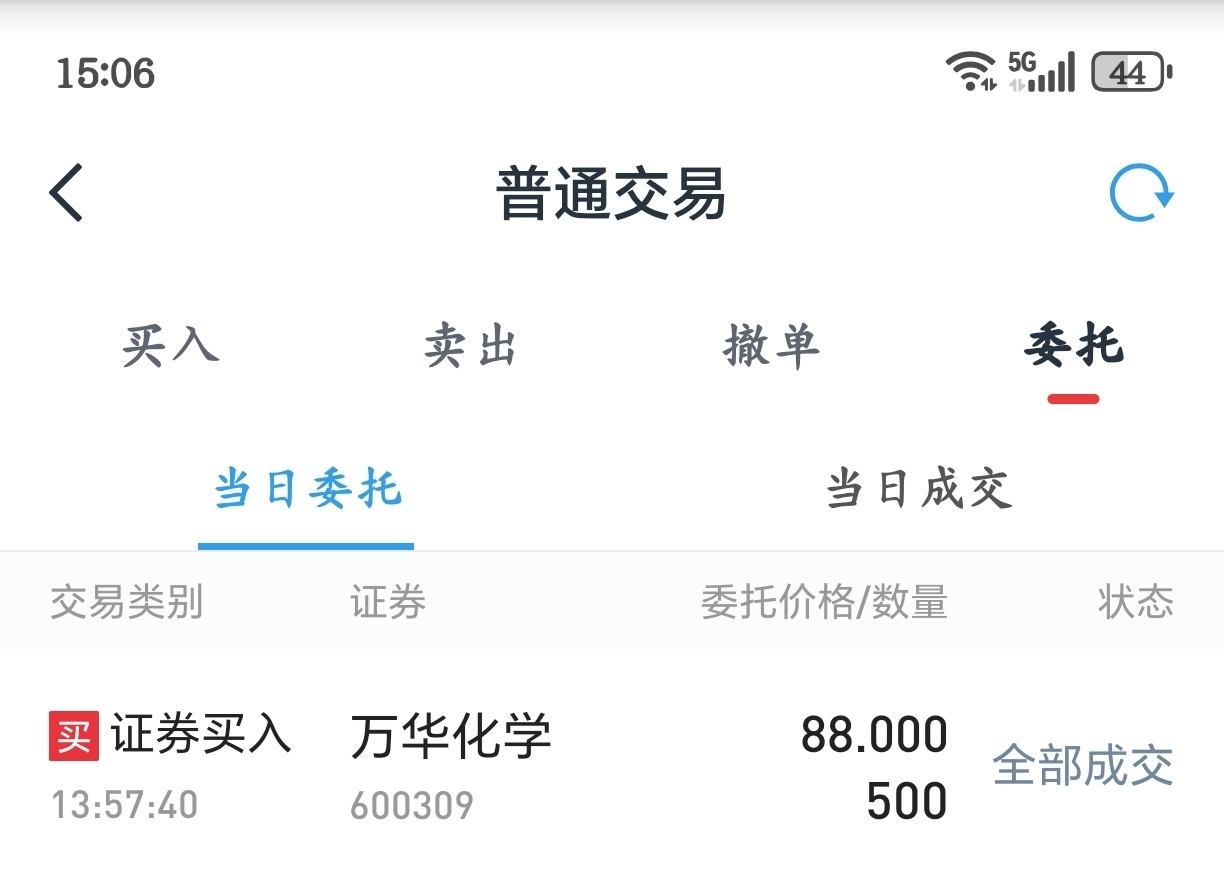Click the 委托价格/数量 column header
Image resolution: width=1224 pixels, height=874 pixels.
click(824, 603)
